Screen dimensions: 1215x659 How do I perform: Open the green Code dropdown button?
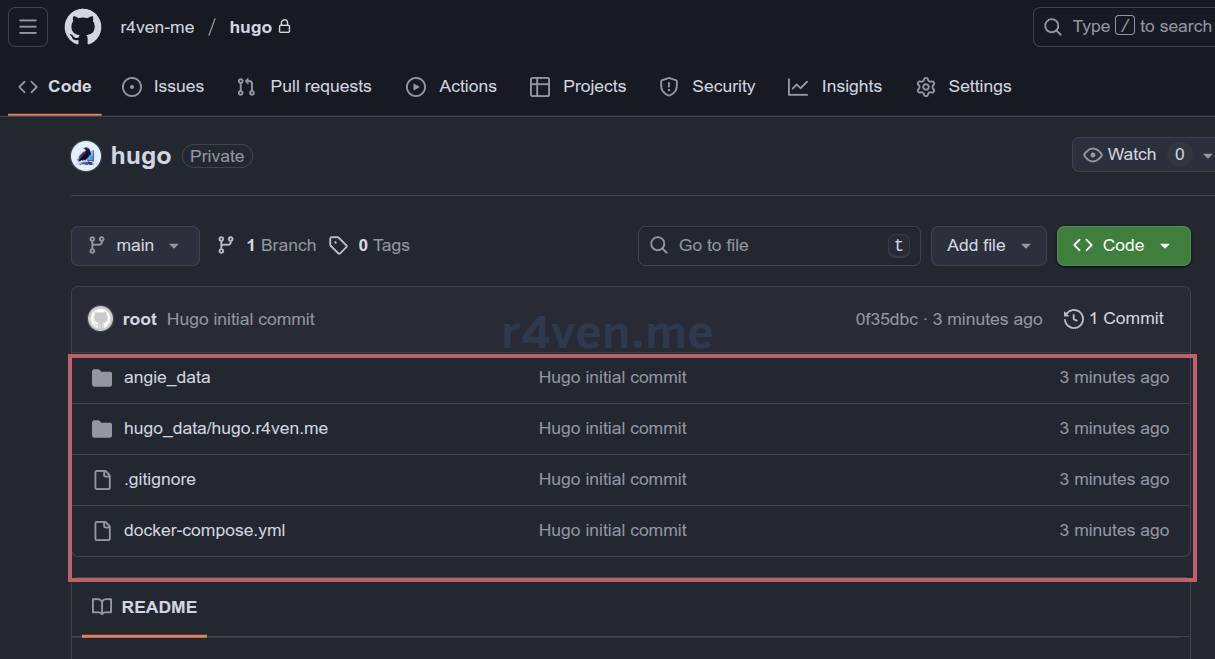(1123, 246)
